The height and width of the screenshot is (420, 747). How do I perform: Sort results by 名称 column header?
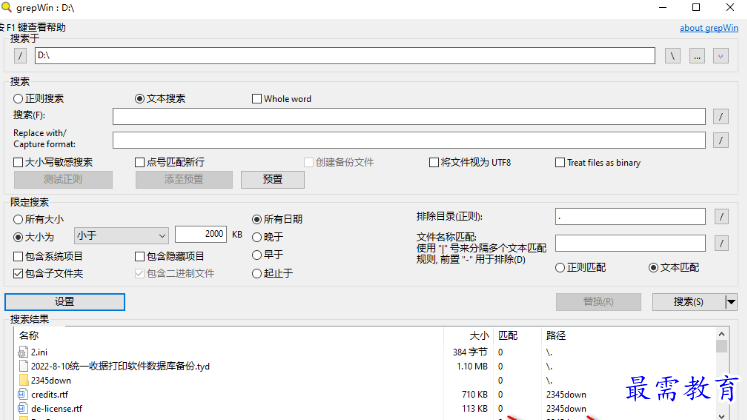coord(229,336)
